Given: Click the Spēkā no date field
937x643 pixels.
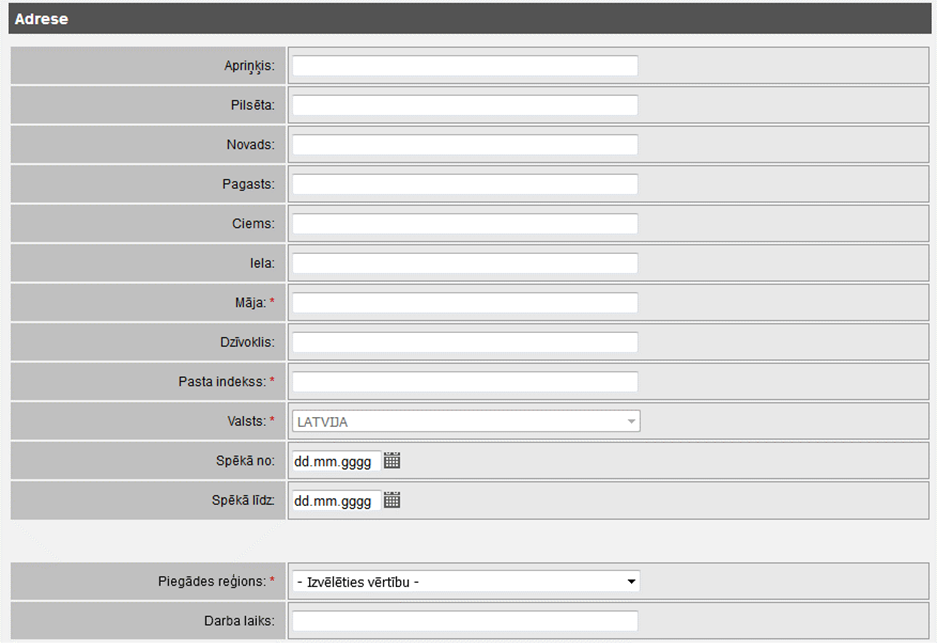Looking at the screenshot, I should (335, 461).
